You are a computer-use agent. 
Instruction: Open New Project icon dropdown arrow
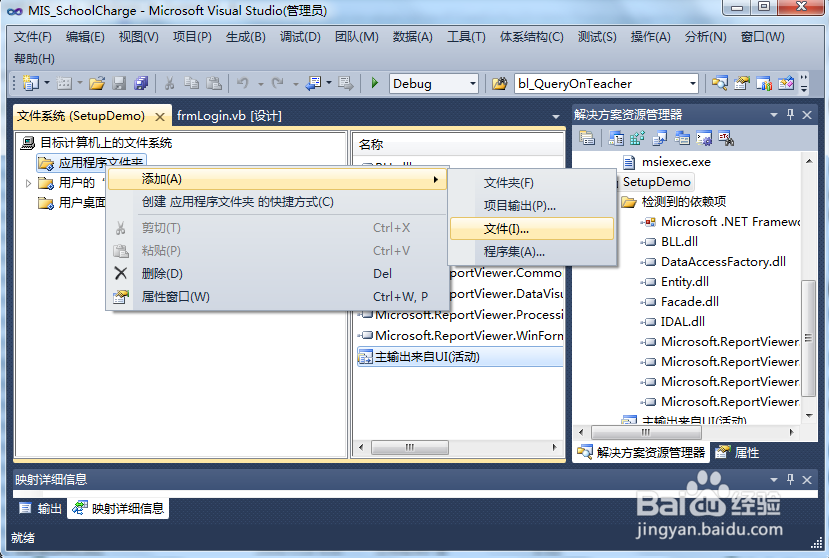(47, 83)
